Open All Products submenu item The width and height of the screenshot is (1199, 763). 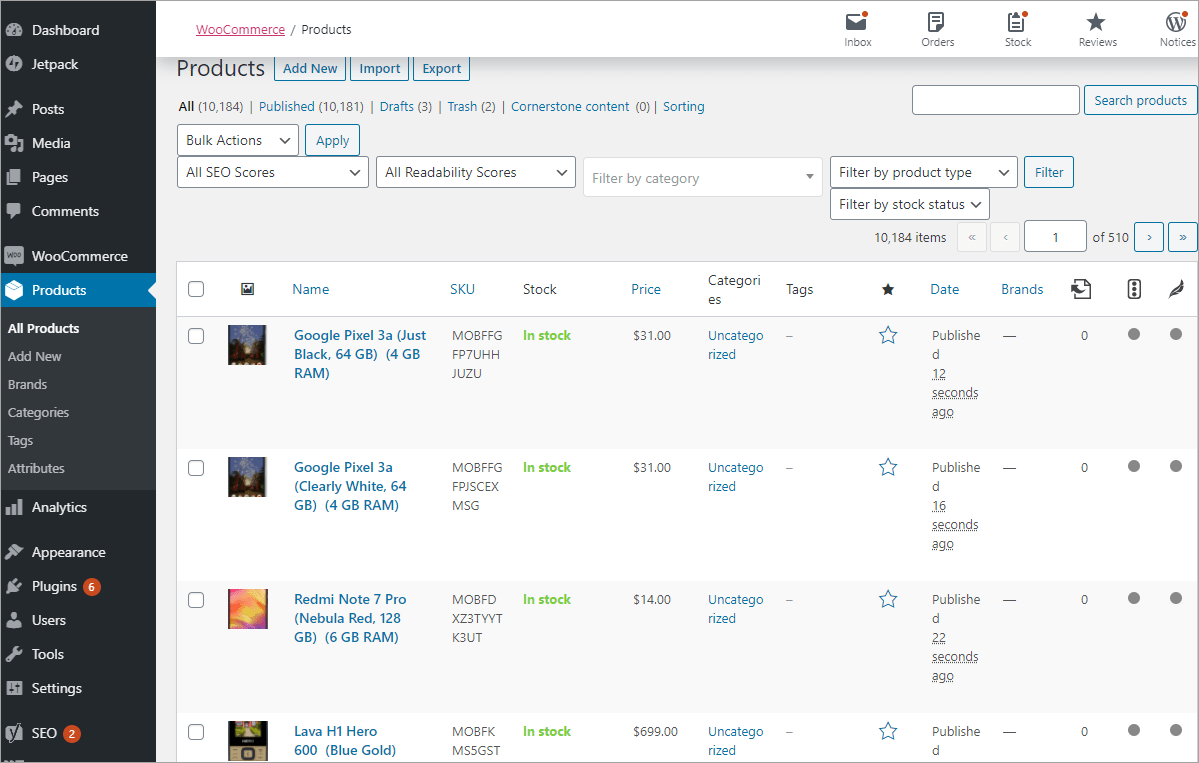click(44, 328)
